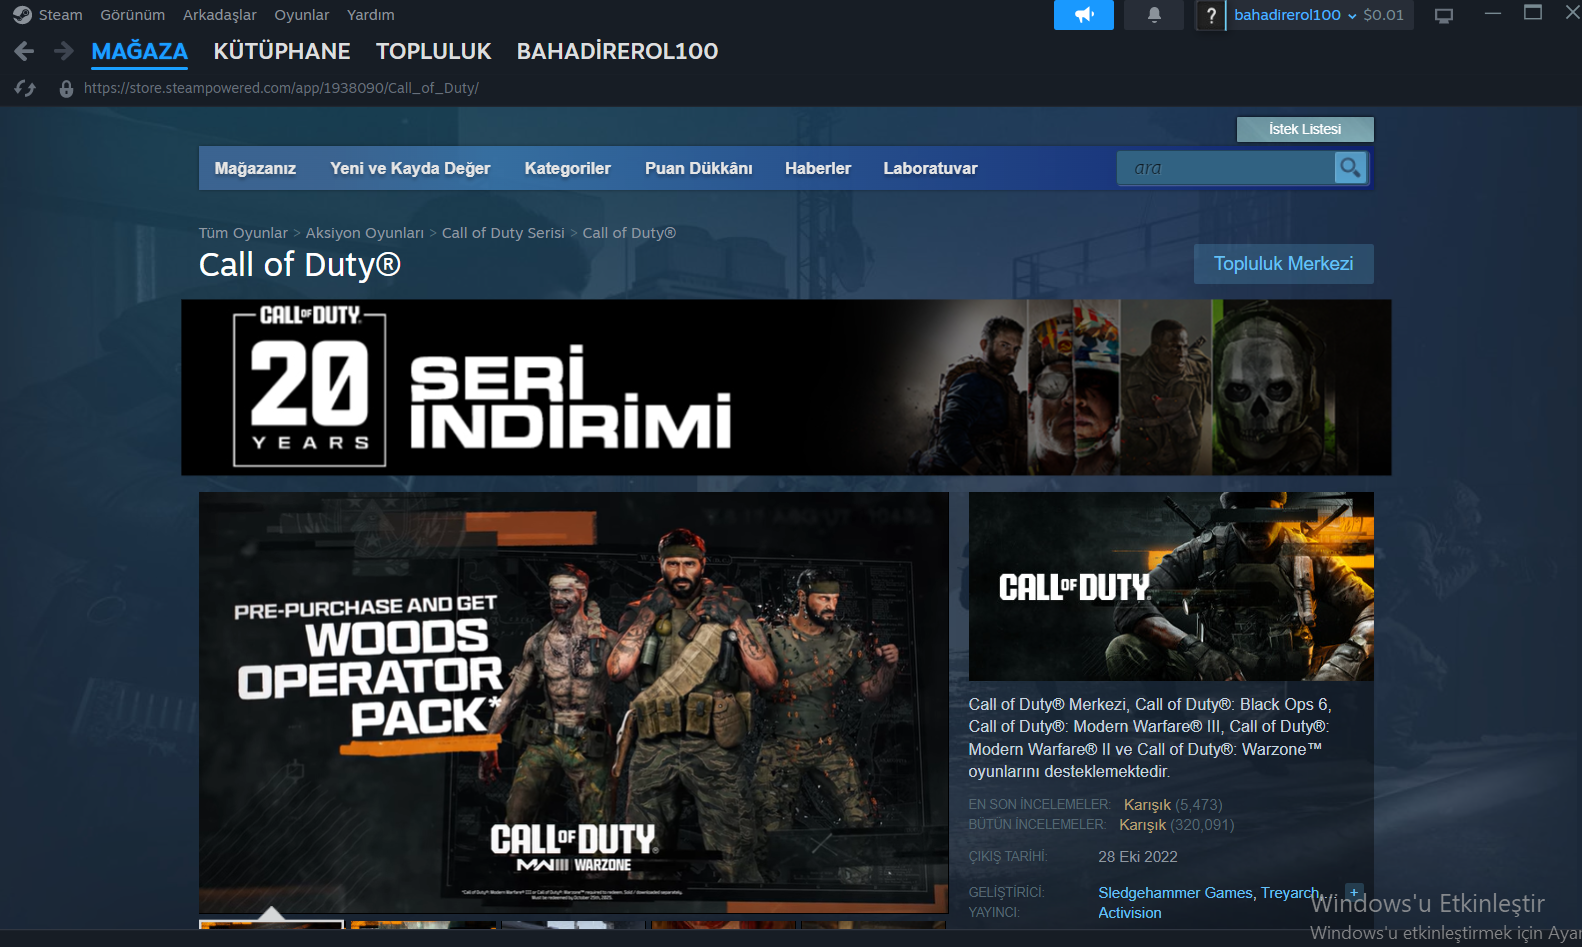Screen dimensions: 1582x947
Task: Open the Call of Duty® breadcrumb link
Action: 629,233
